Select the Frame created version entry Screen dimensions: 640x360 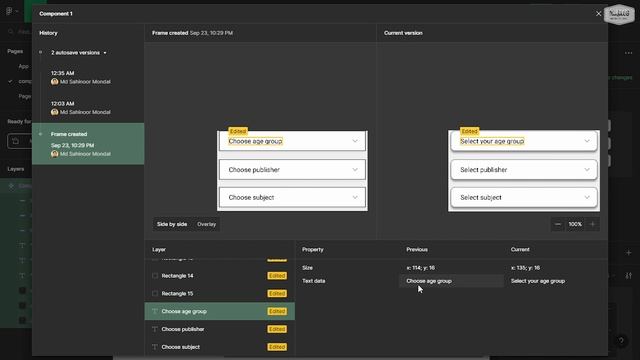click(88, 144)
